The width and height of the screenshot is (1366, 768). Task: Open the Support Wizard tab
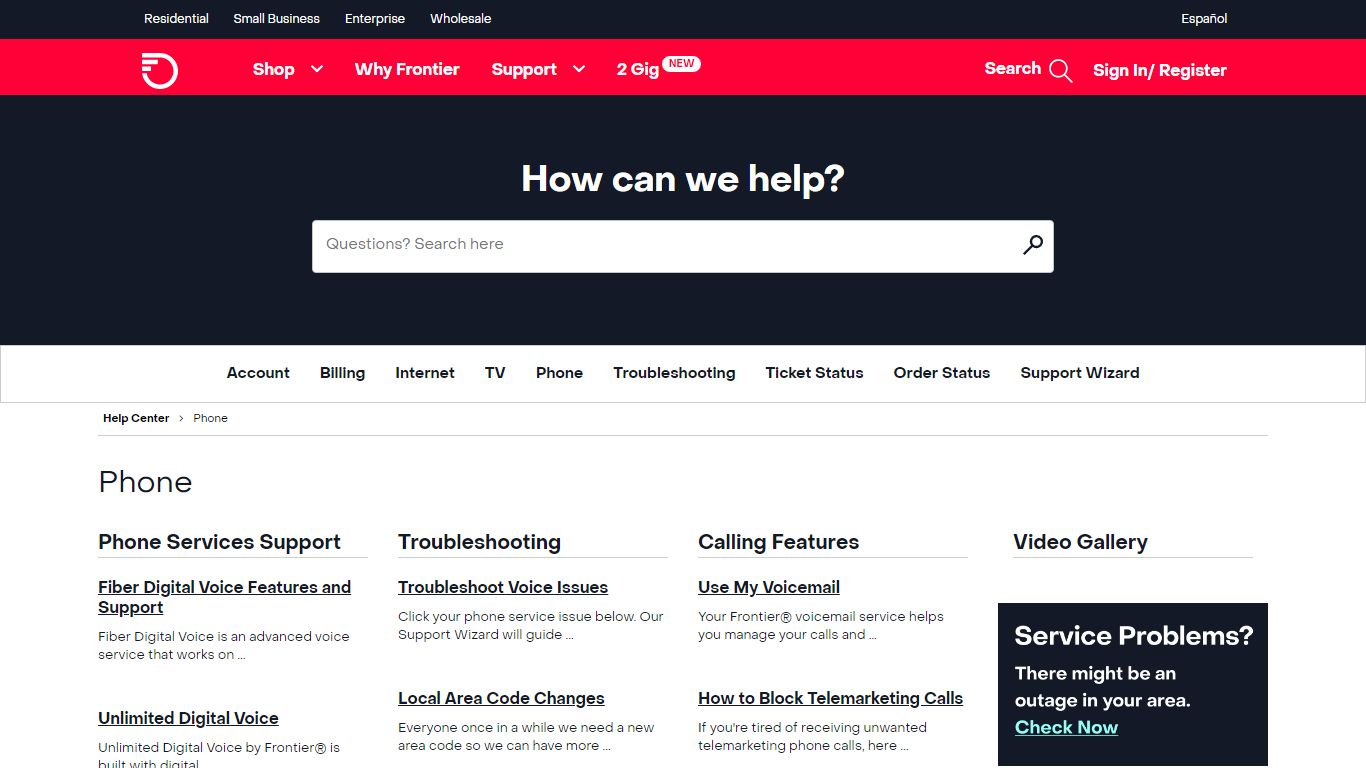tap(1080, 373)
